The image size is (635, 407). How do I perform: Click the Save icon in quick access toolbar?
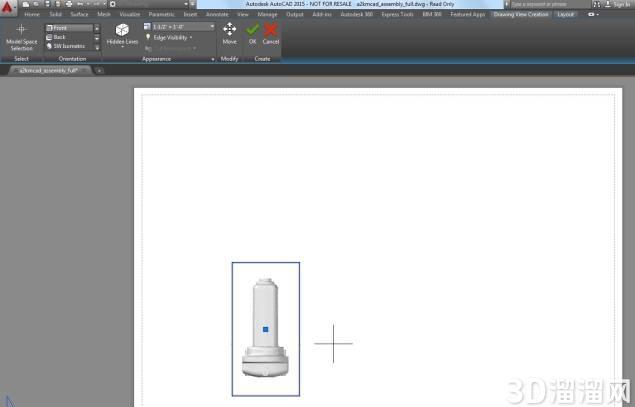(47, 4)
